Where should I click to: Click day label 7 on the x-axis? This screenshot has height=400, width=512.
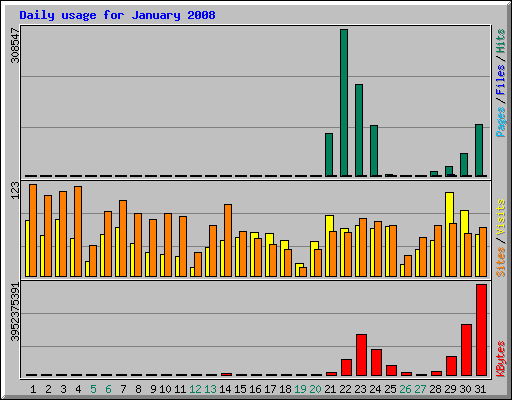123,389
